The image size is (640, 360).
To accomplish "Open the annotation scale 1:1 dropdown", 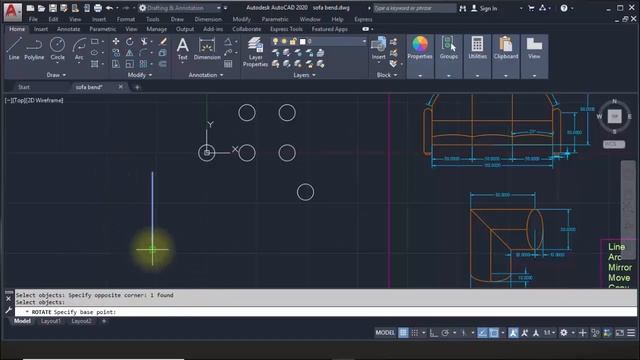I will [x=549, y=333].
